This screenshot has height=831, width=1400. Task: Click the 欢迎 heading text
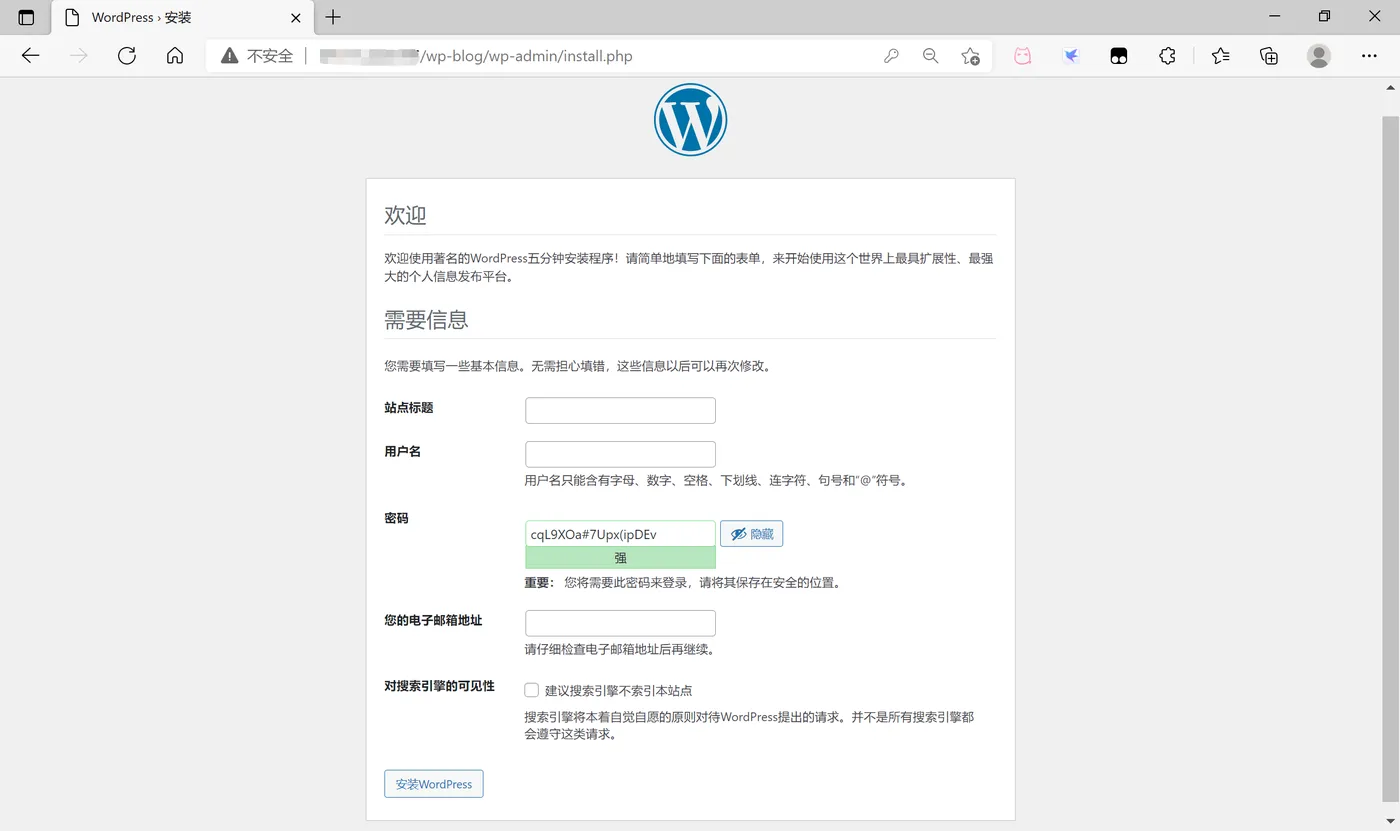click(x=405, y=215)
